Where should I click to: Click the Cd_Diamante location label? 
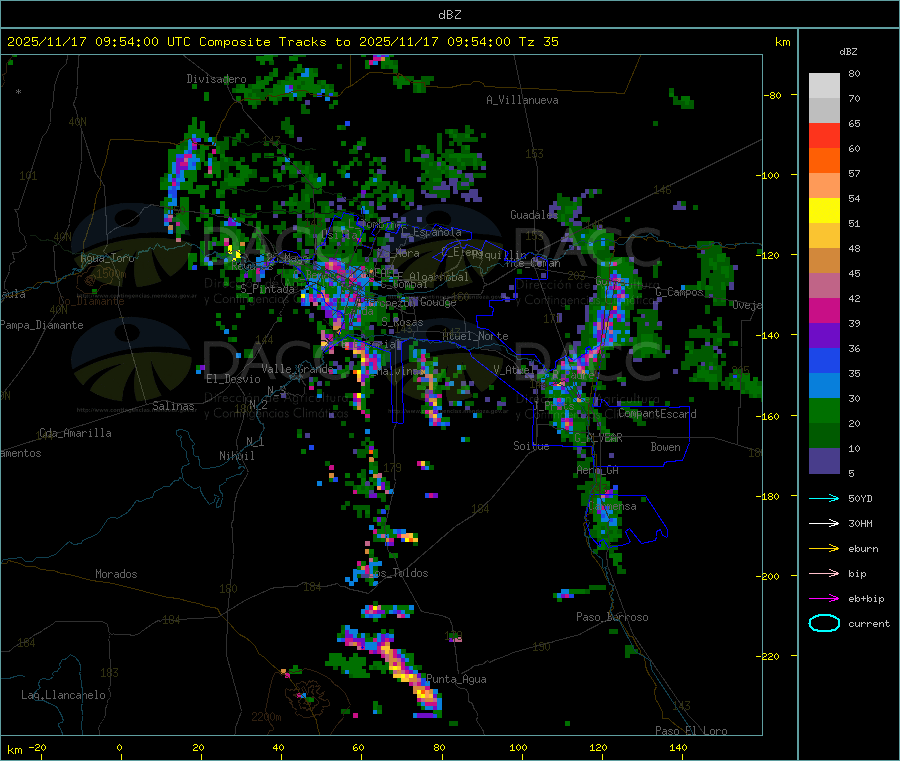click(91, 301)
